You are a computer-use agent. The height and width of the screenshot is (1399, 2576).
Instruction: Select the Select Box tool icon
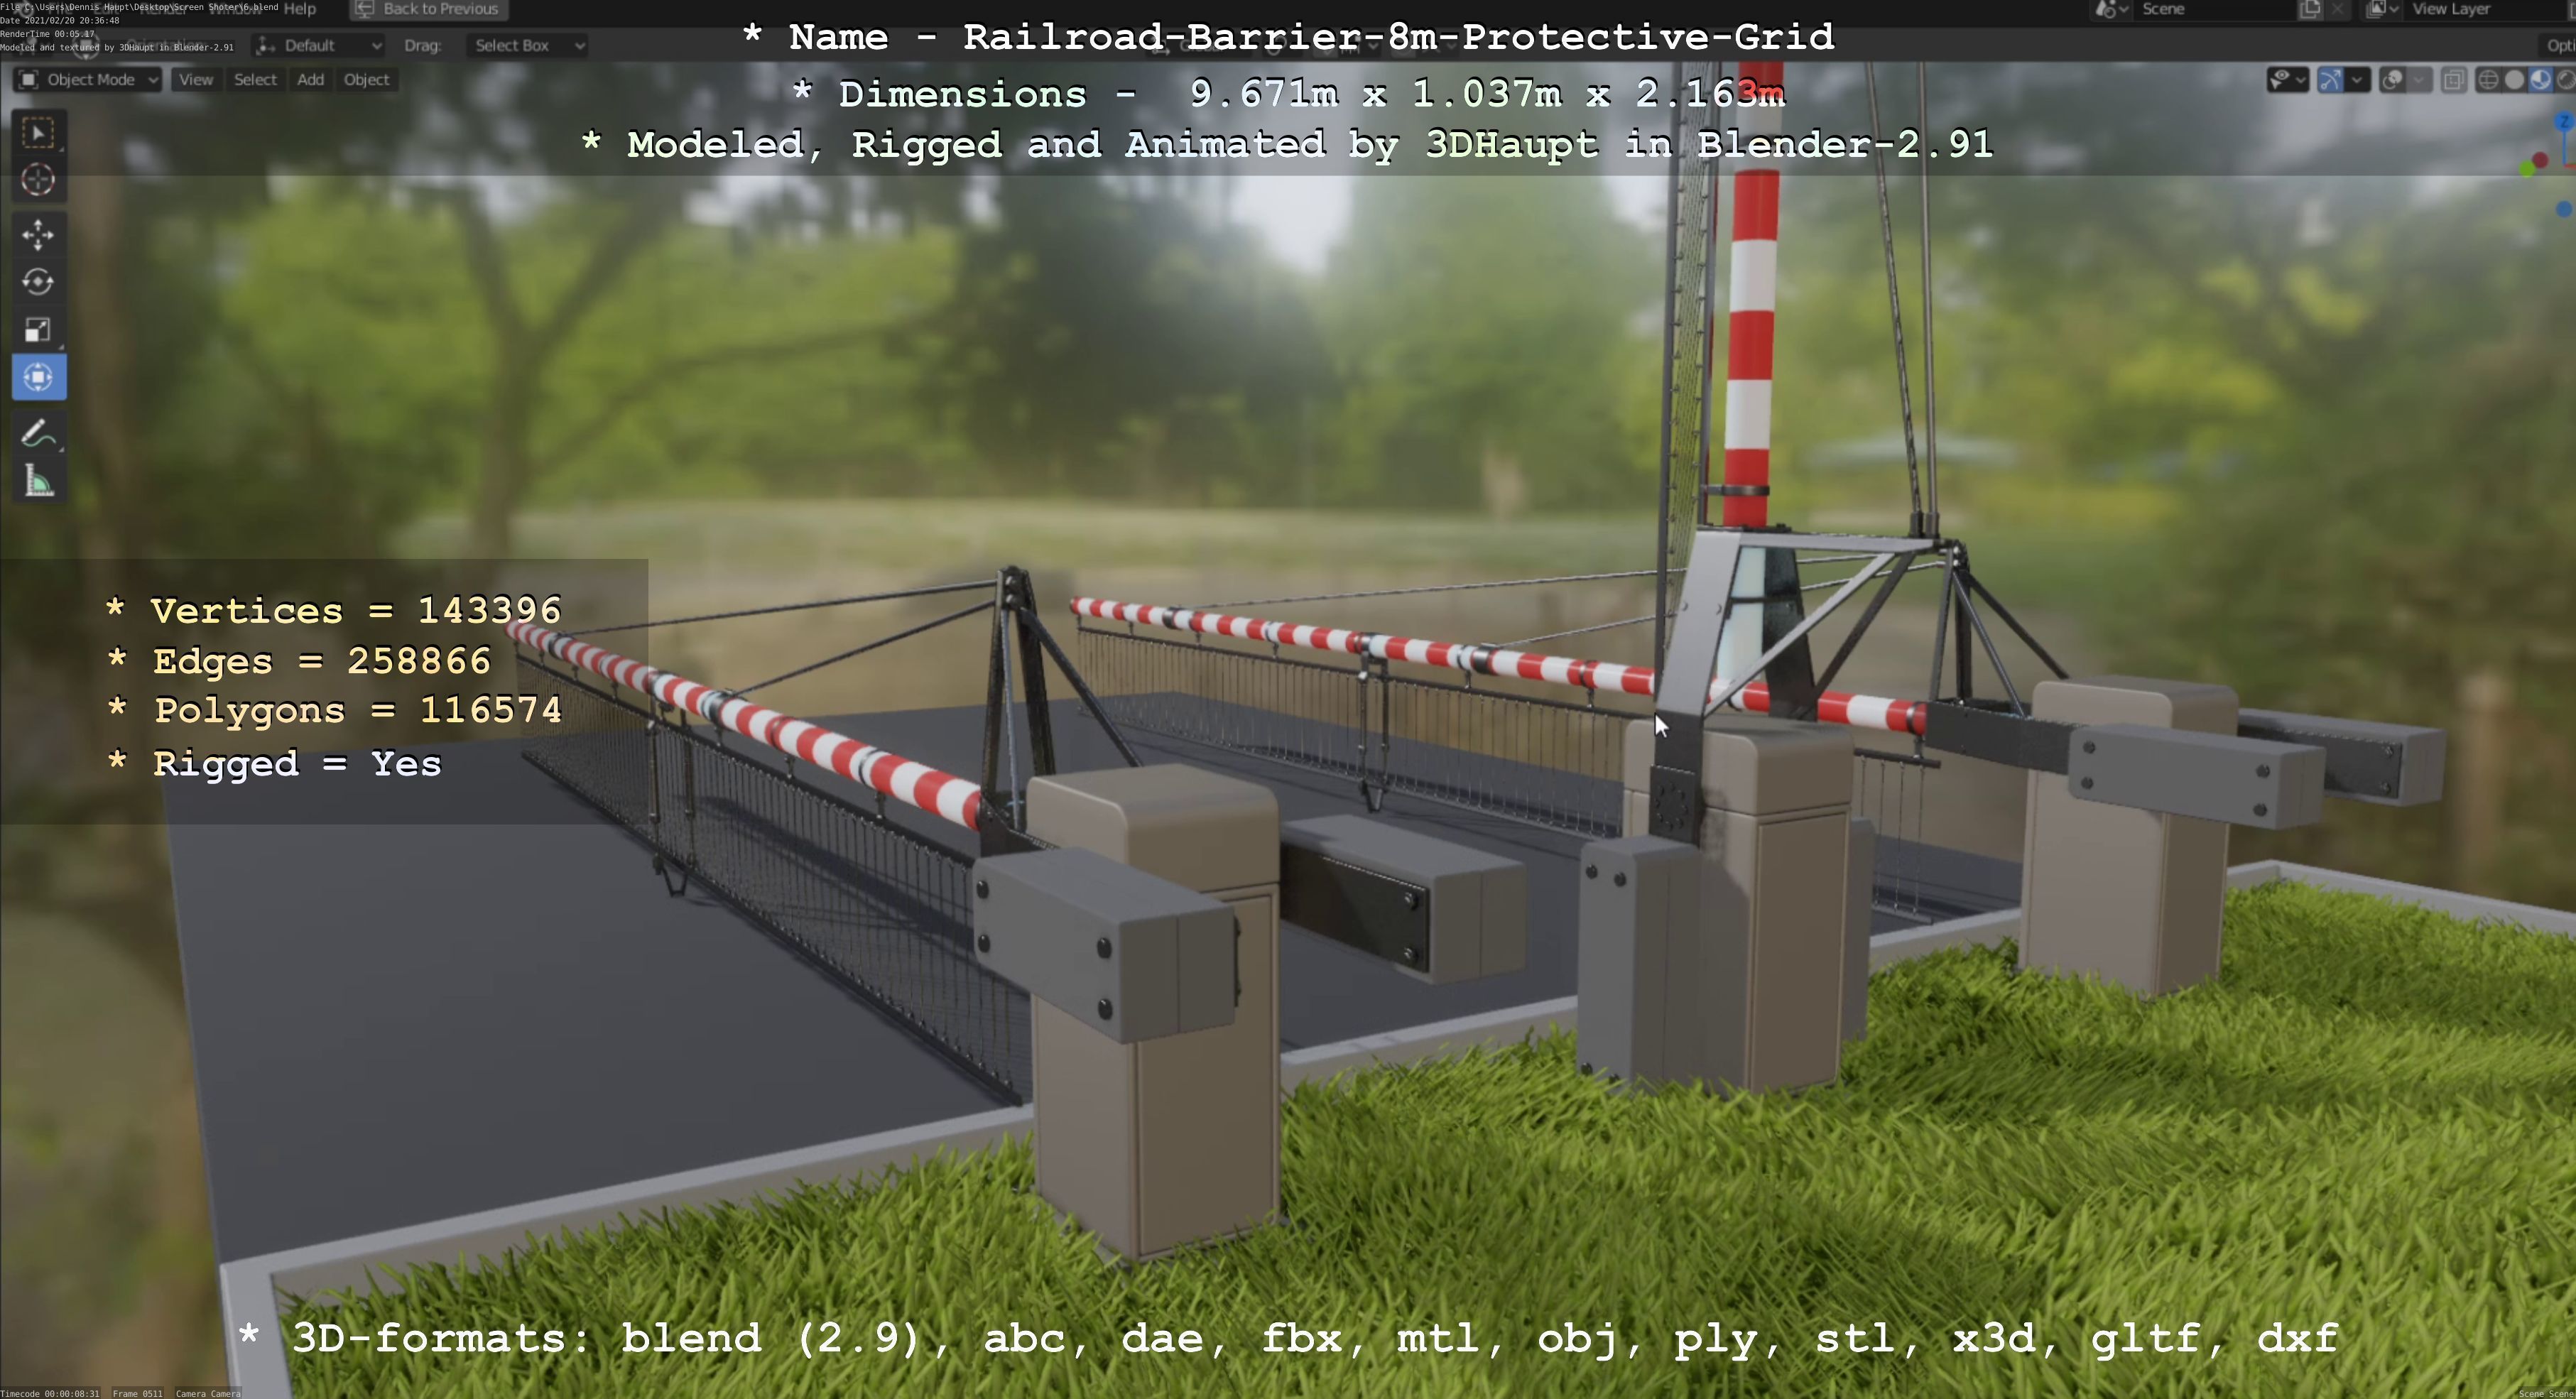[39, 133]
